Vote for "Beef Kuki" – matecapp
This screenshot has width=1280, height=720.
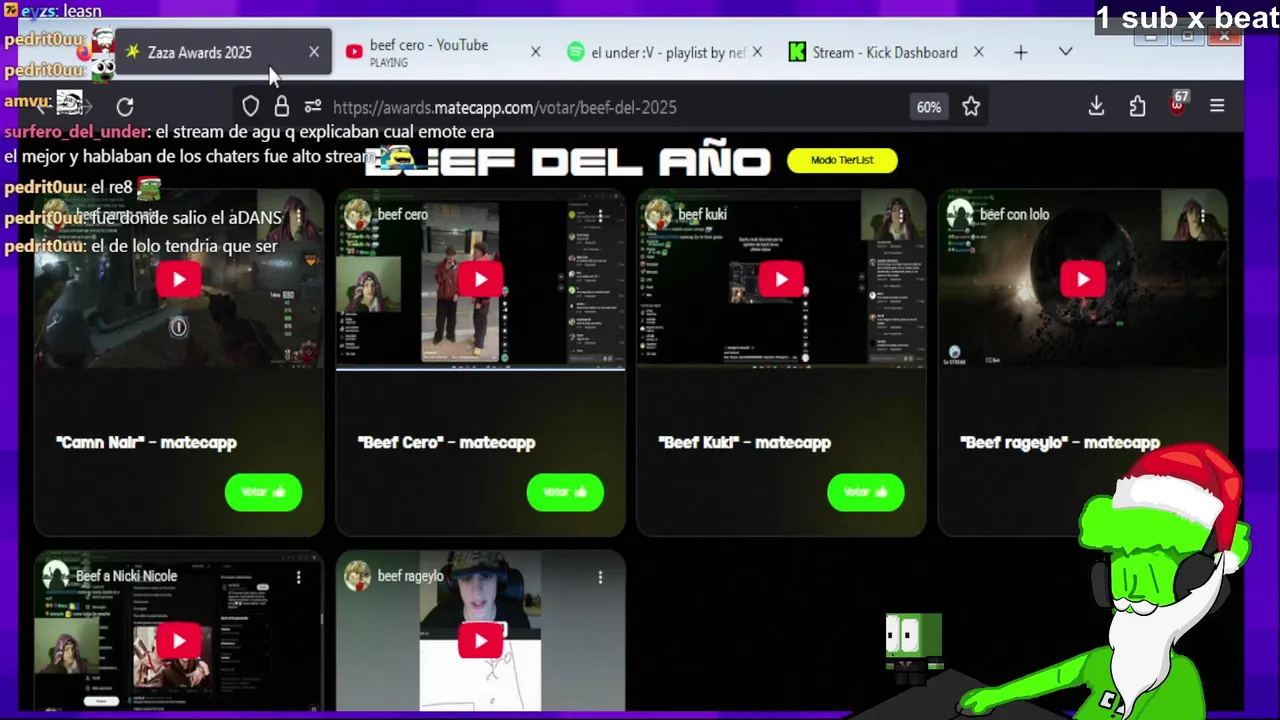click(x=866, y=492)
